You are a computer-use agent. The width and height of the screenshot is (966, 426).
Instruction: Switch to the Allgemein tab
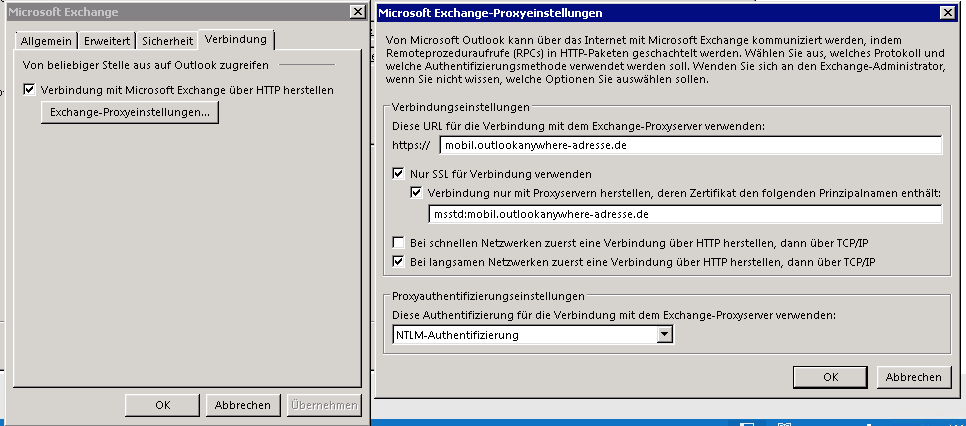coord(46,41)
